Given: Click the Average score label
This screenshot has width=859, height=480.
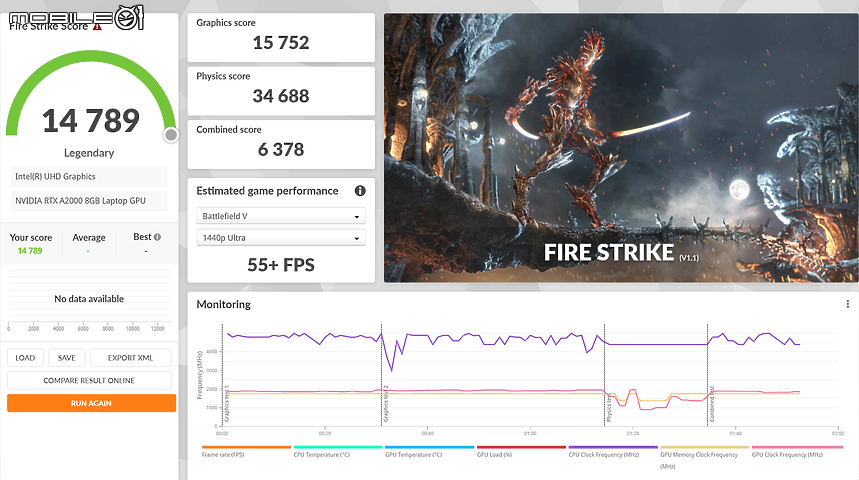Looking at the screenshot, I should pos(89,237).
